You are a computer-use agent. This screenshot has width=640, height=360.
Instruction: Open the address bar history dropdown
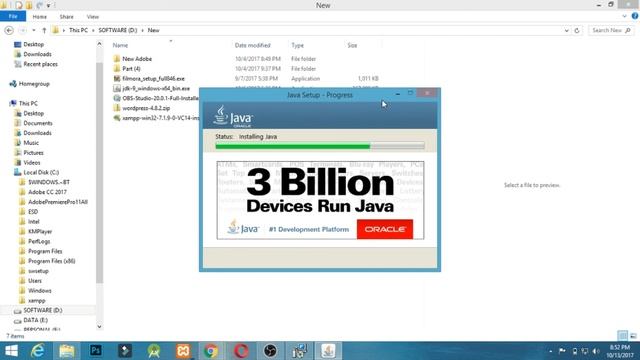click(x=567, y=30)
